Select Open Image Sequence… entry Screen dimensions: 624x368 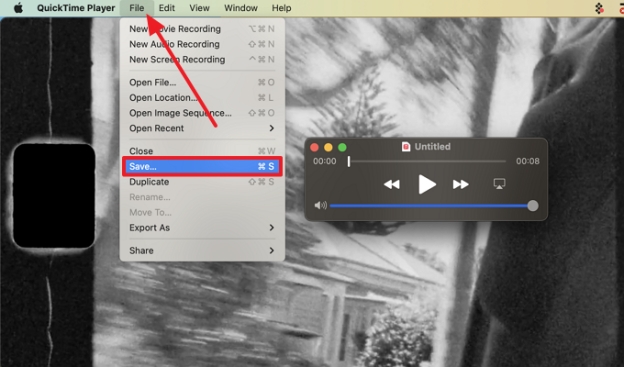tap(202, 113)
